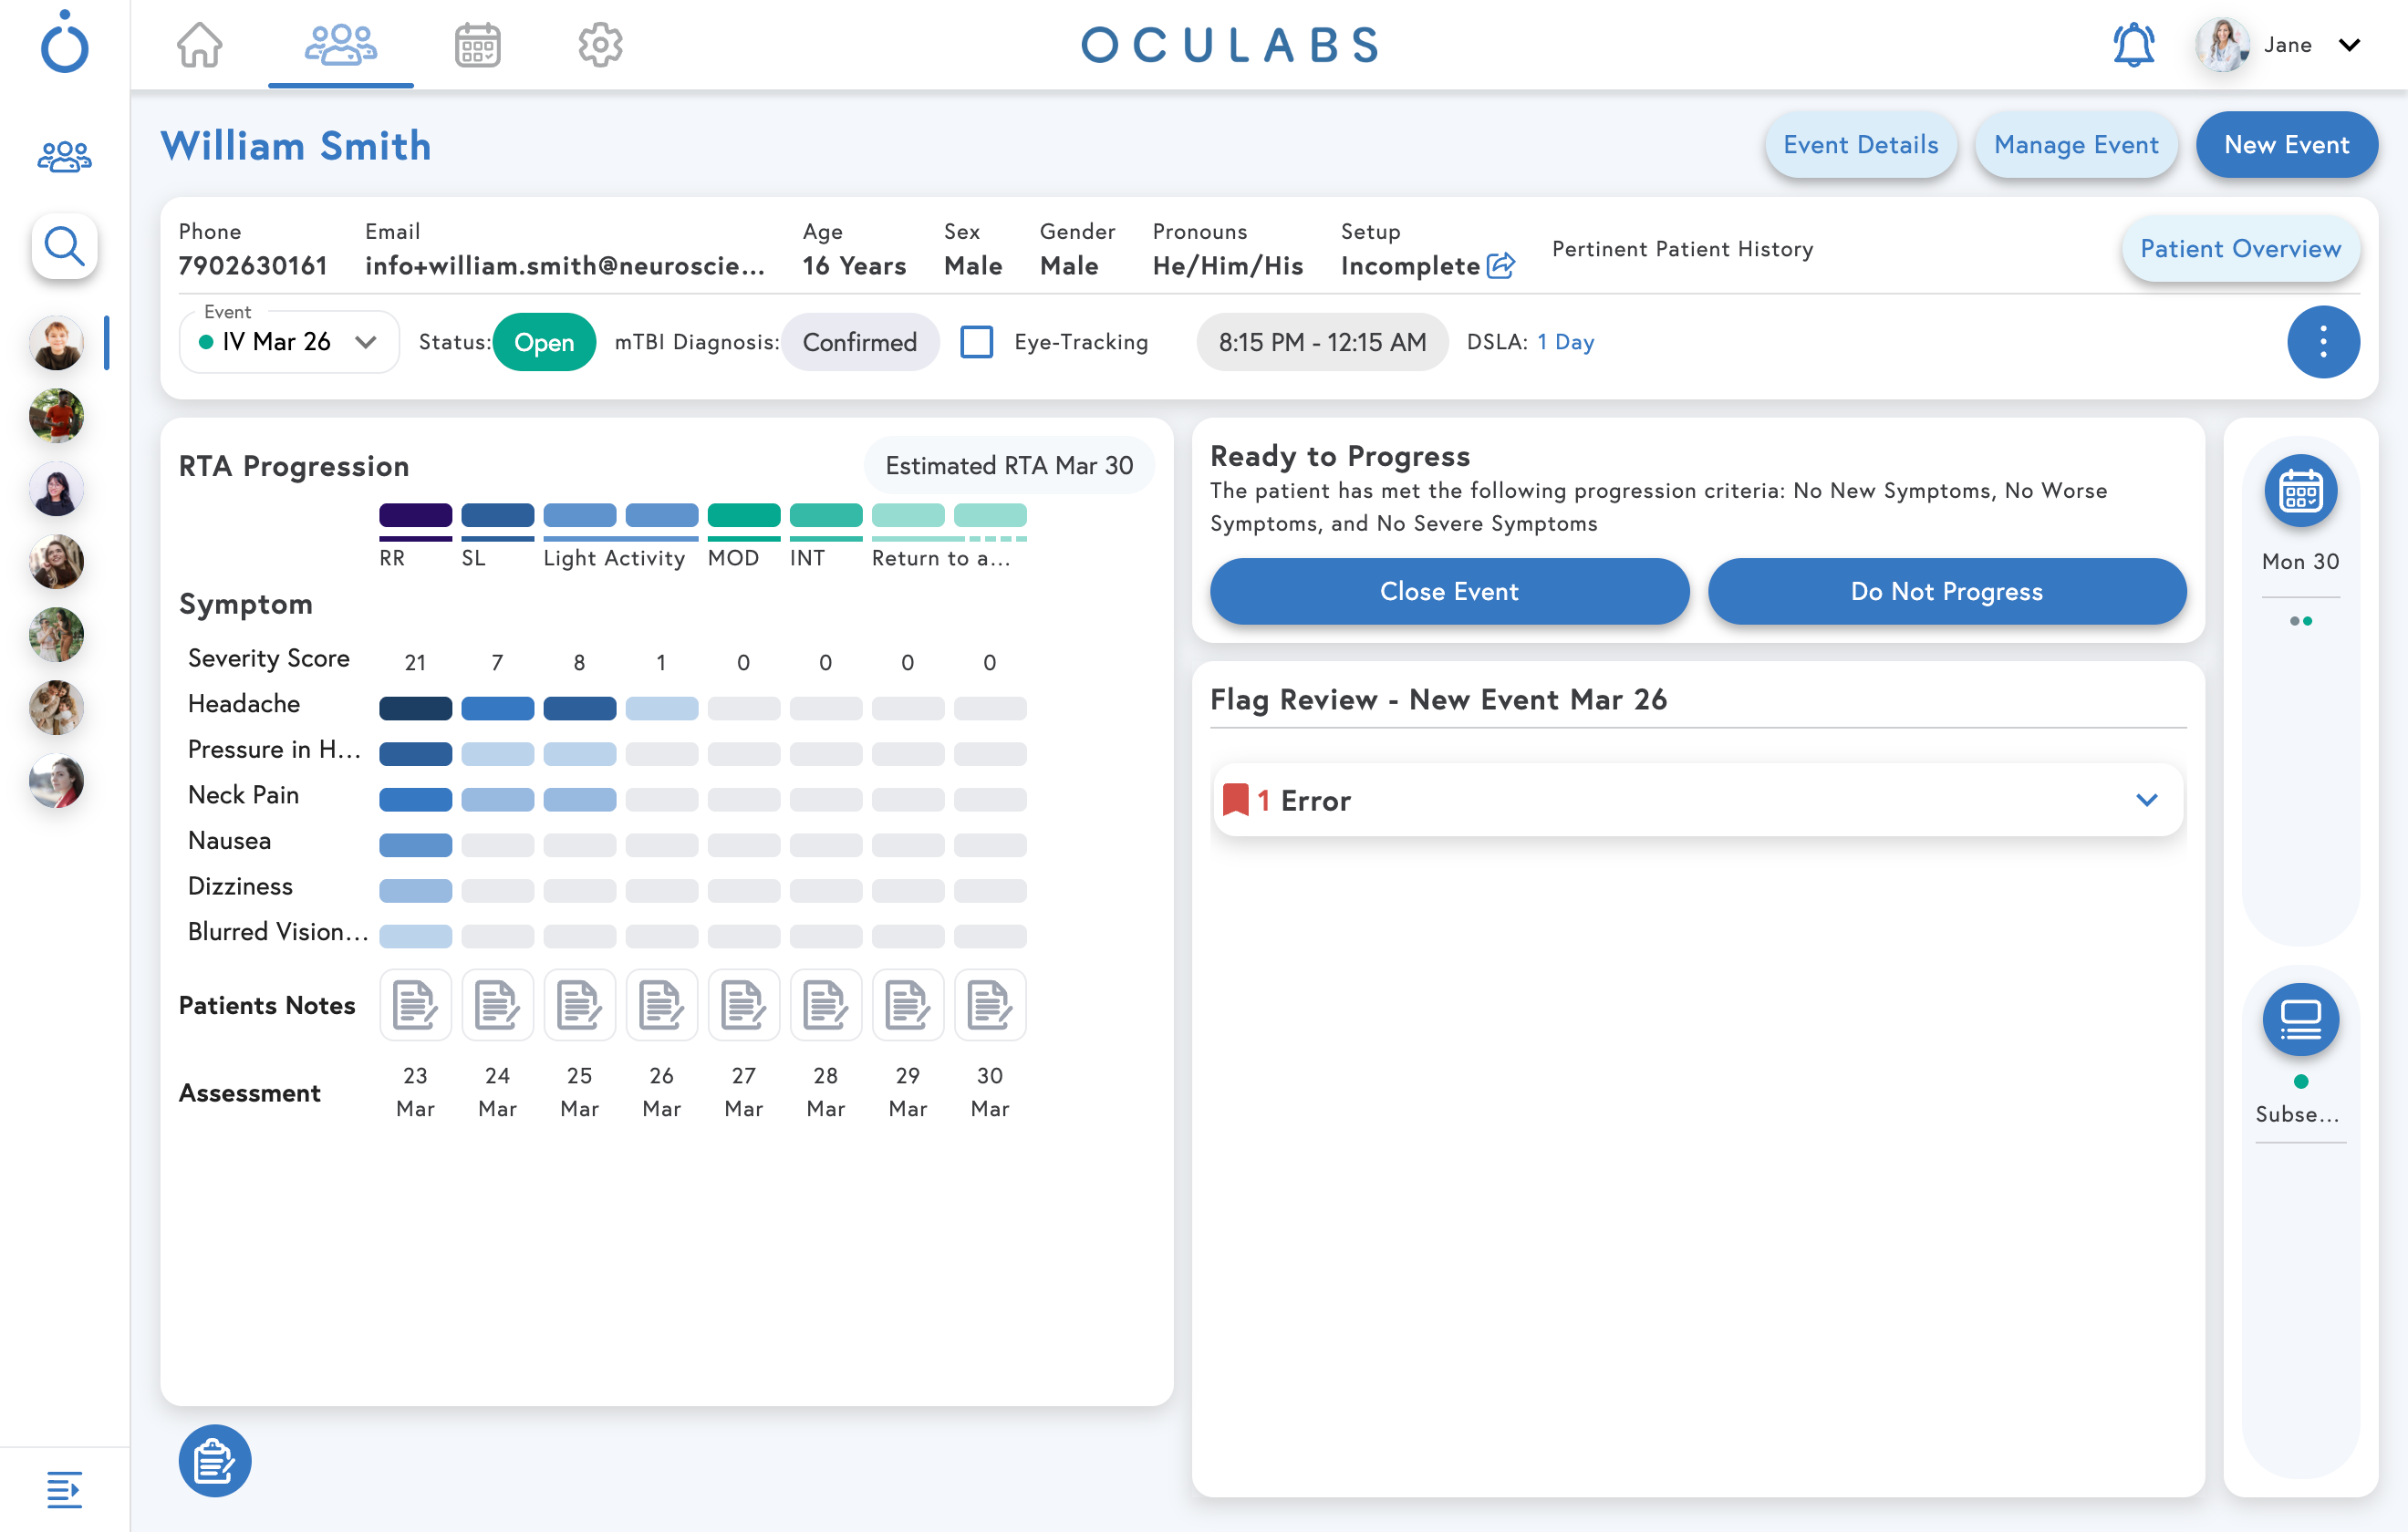Click Headache severity bar for 23 Mar

point(415,709)
